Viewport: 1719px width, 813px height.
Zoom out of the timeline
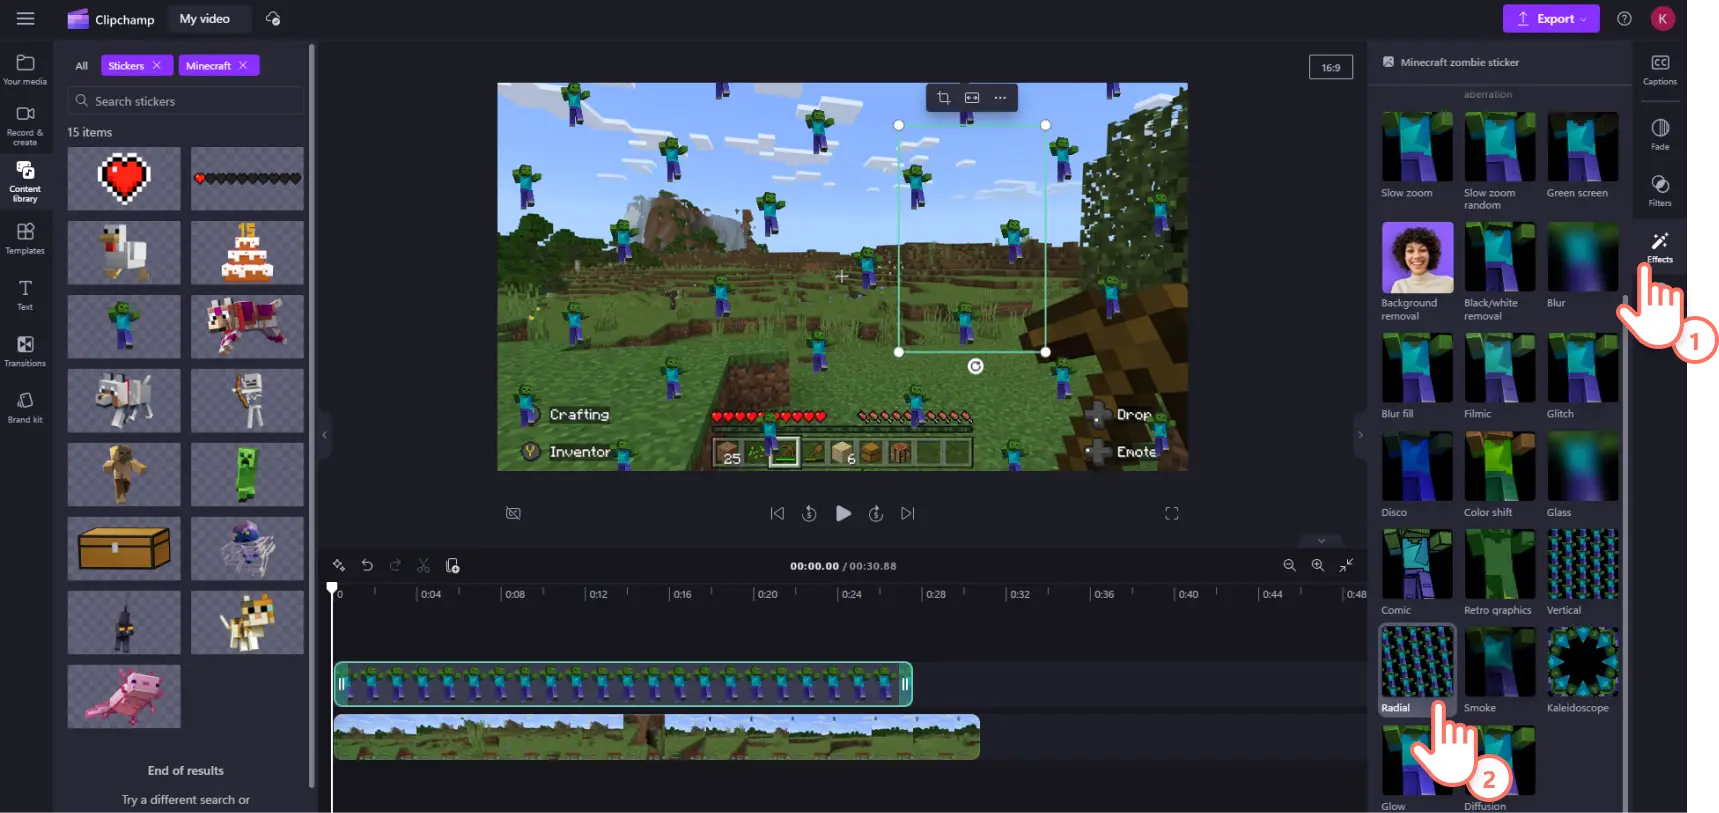[x=1289, y=565]
